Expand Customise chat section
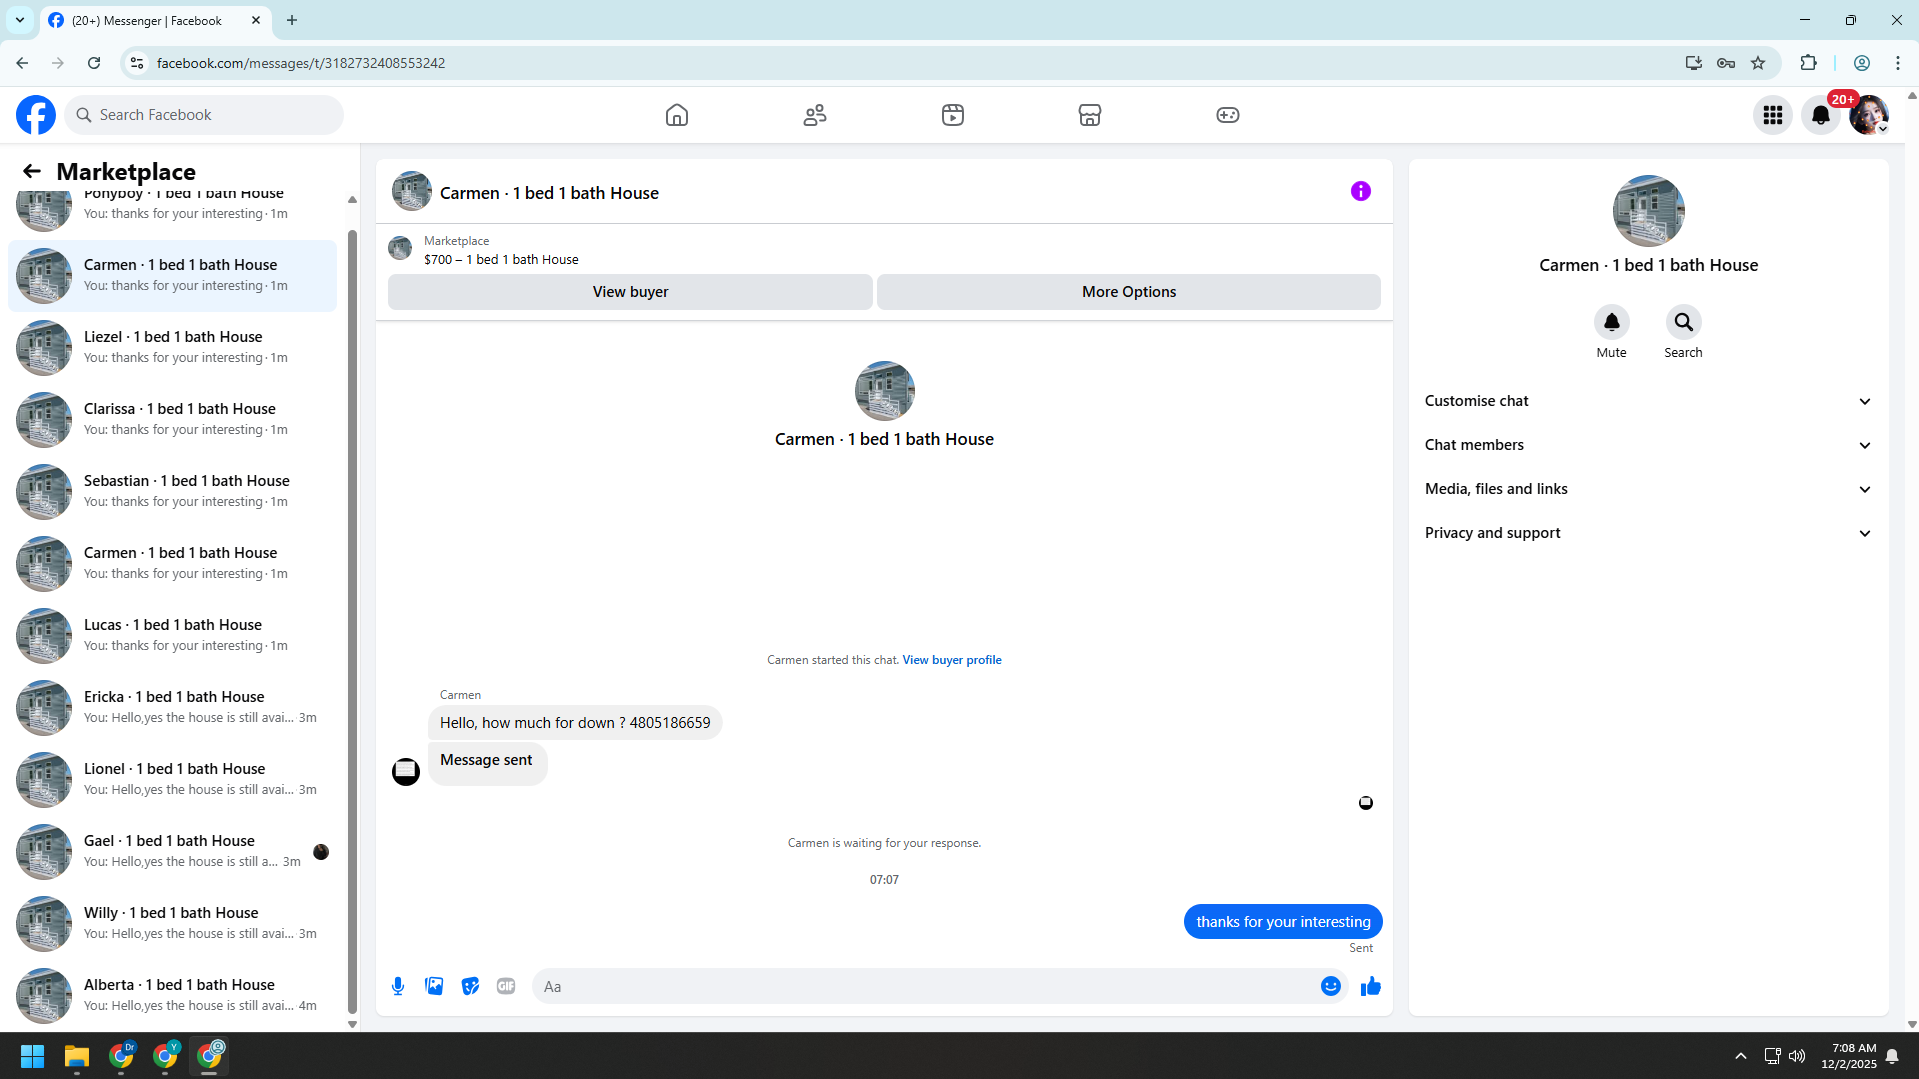The image size is (1919, 1079). (x=1648, y=401)
